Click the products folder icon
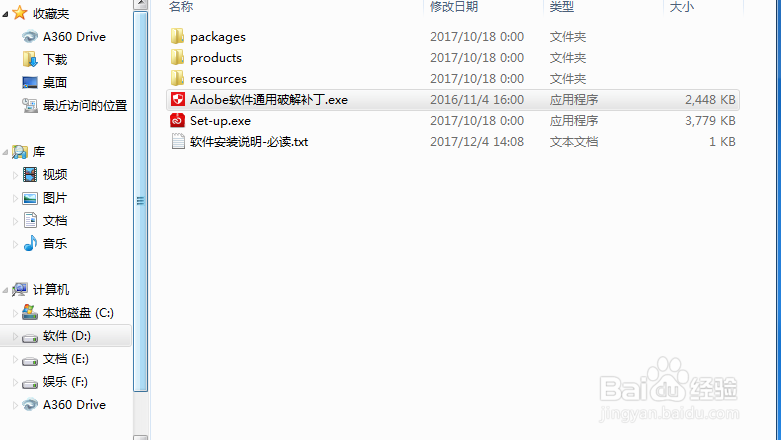 [x=177, y=57]
